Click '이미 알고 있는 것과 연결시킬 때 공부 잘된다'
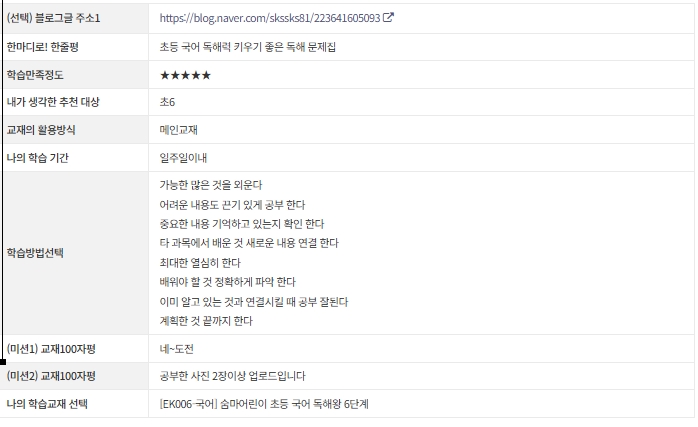 [x=254, y=302]
